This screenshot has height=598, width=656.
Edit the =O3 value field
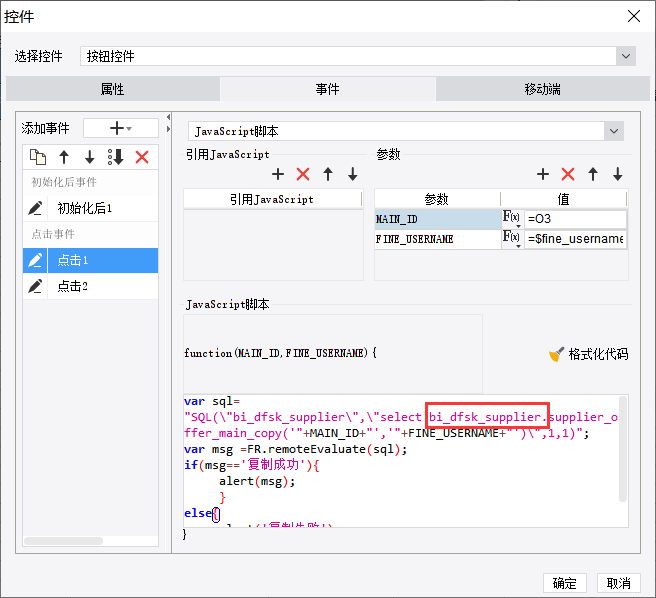[575, 219]
